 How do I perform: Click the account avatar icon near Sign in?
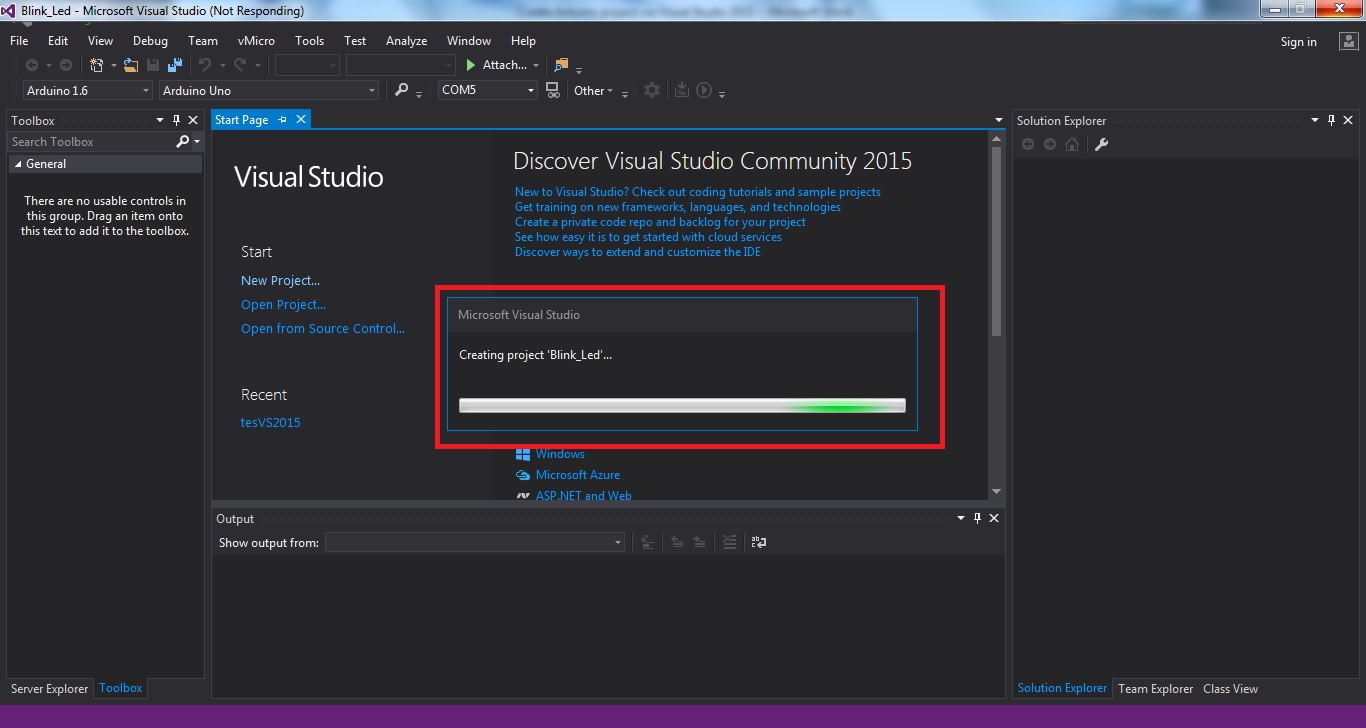[x=1348, y=41]
